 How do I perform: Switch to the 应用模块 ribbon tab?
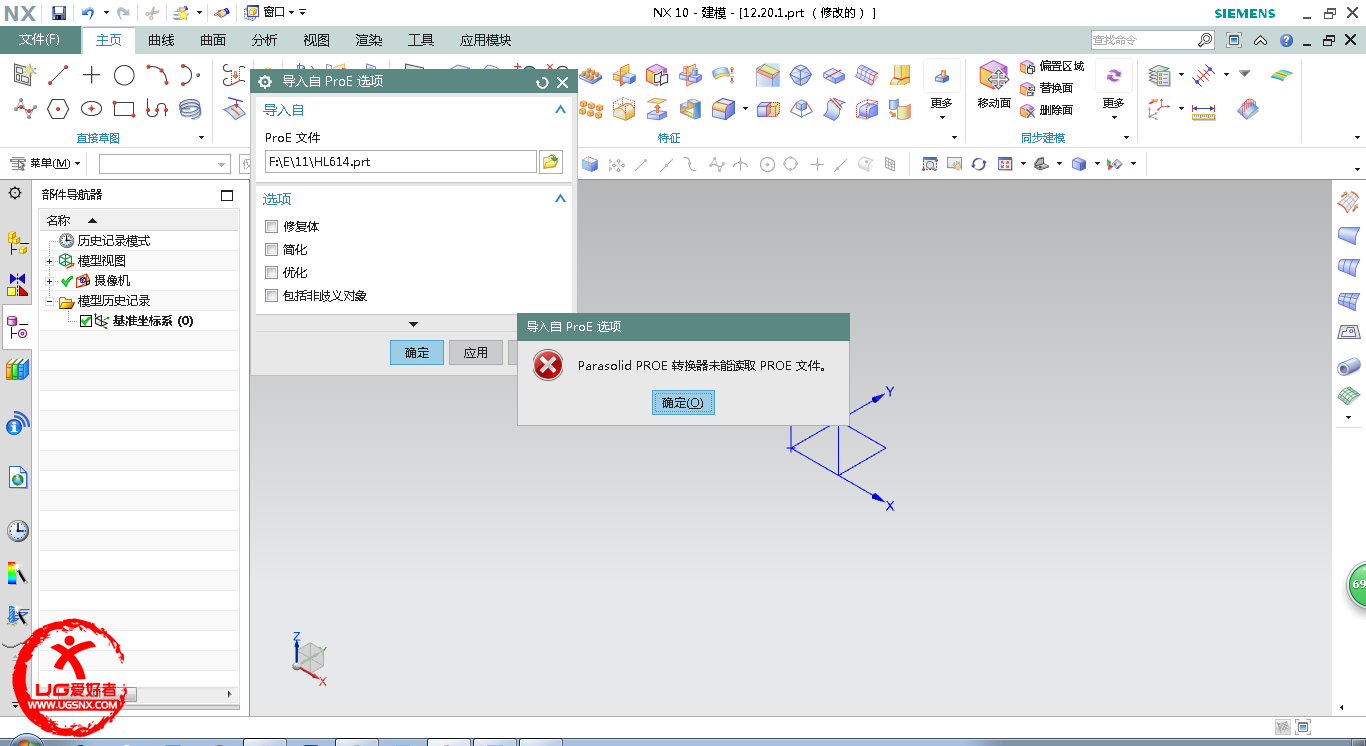(486, 40)
